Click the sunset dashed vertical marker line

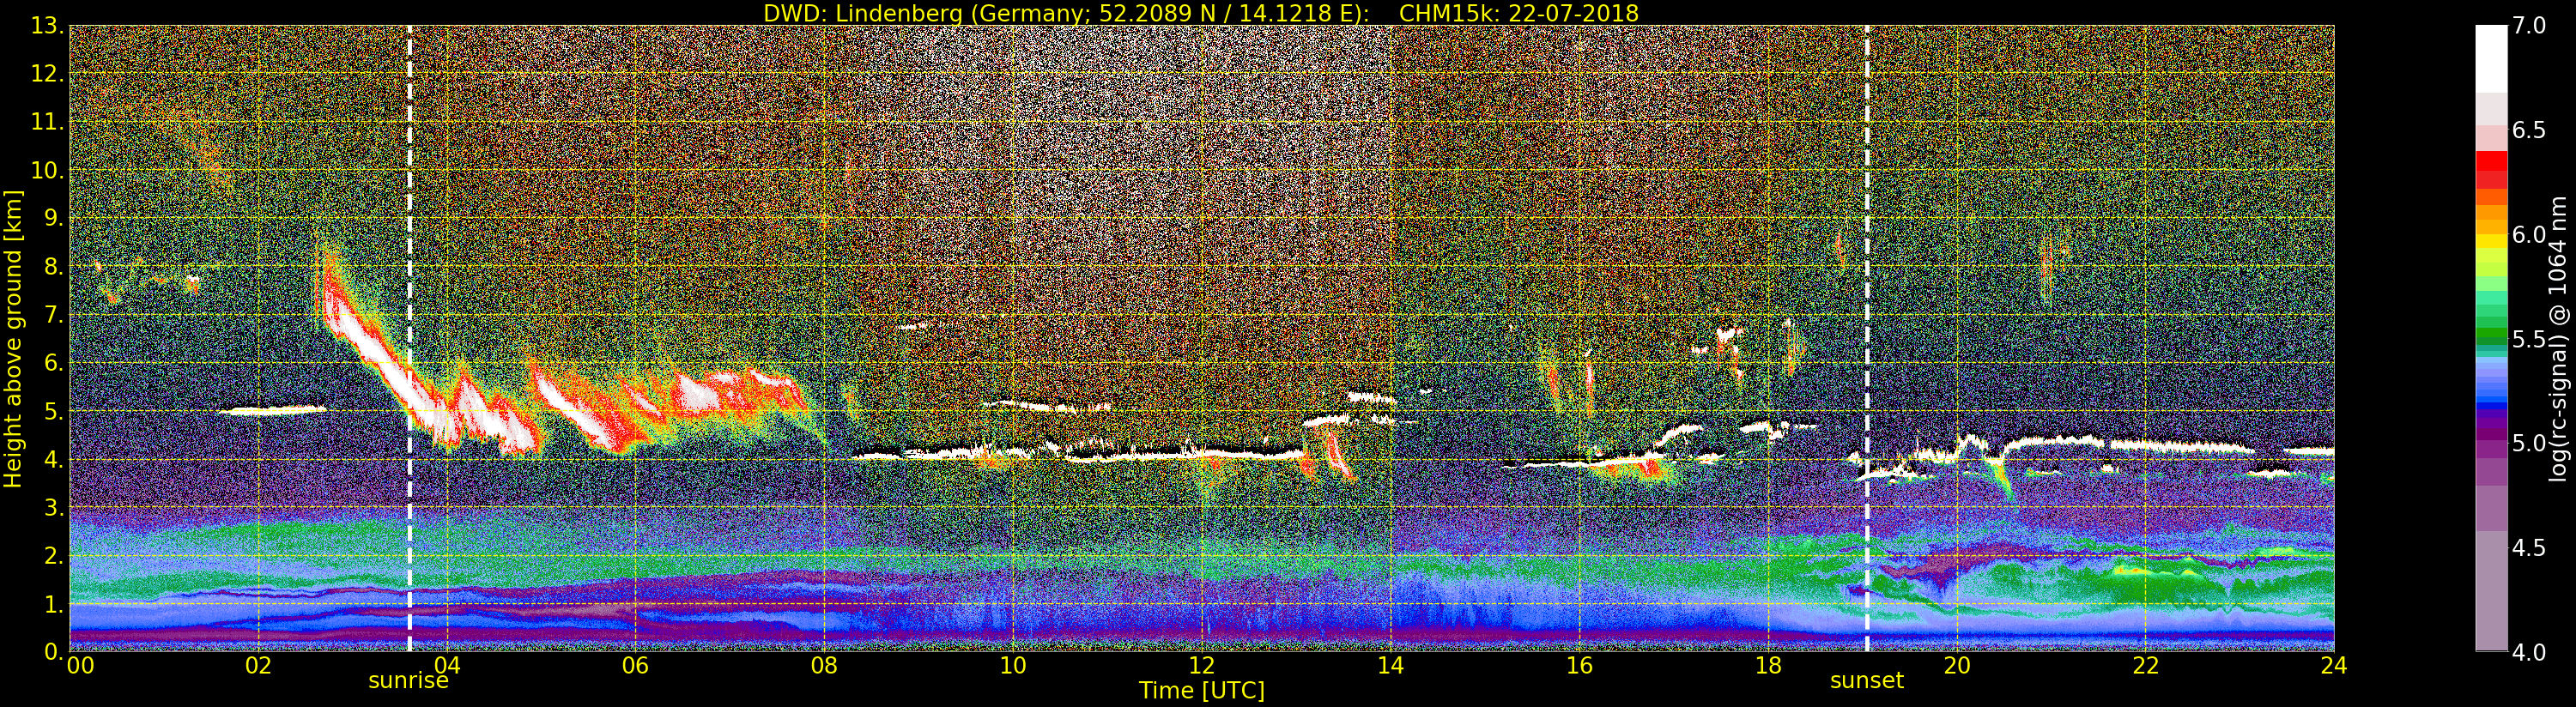tap(1867, 338)
